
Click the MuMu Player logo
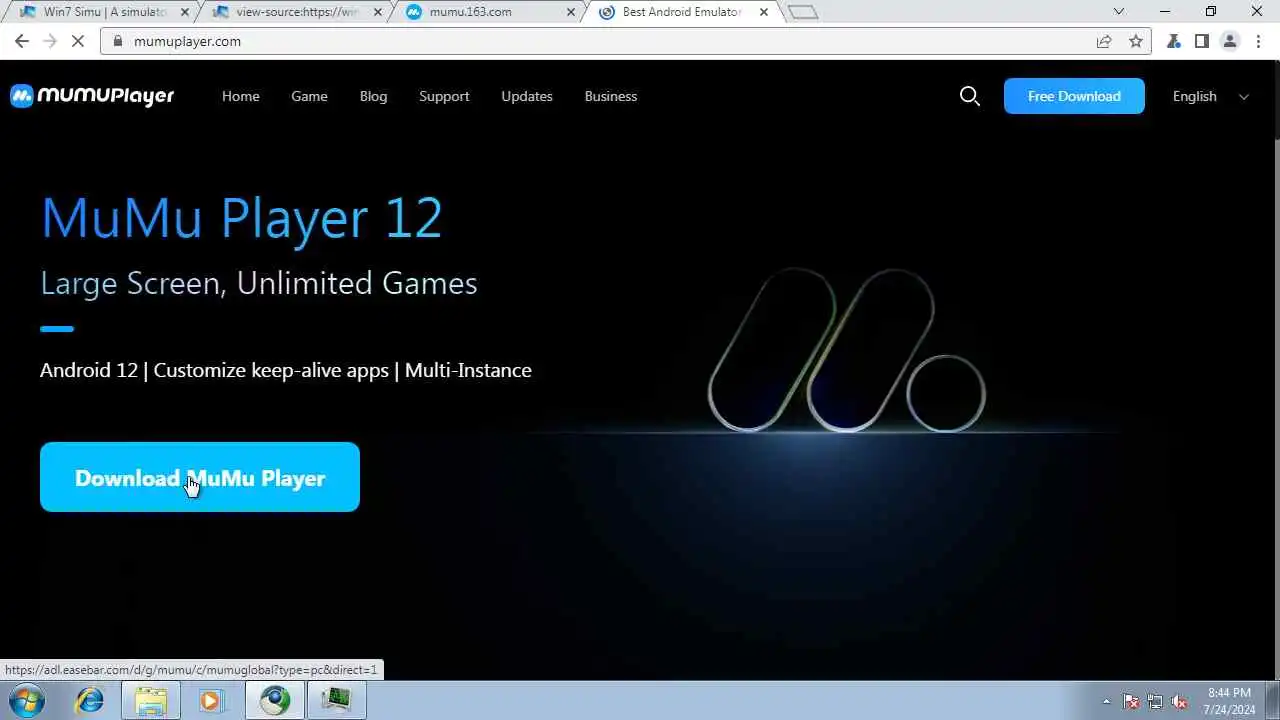click(x=92, y=96)
